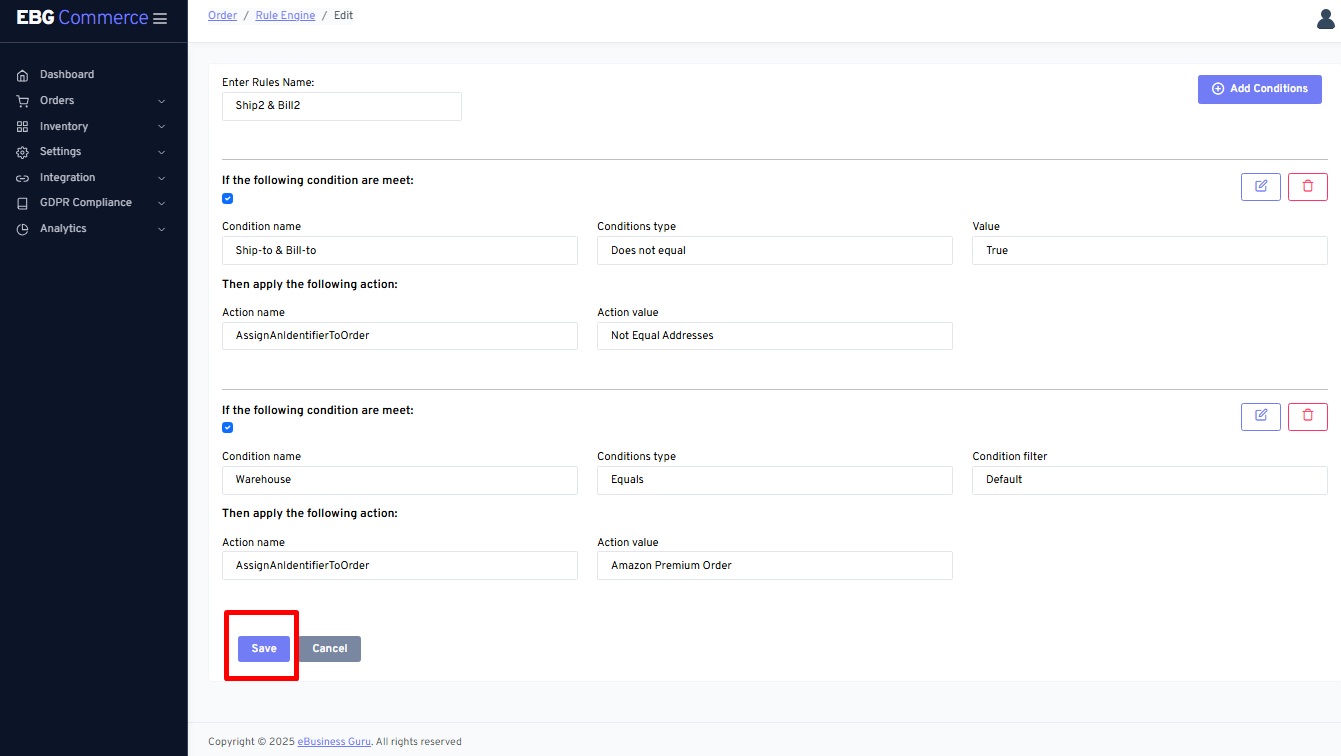The height and width of the screenshot is (756, 1341).
Task: Open the Integration menu item
Action: (67, 178)
